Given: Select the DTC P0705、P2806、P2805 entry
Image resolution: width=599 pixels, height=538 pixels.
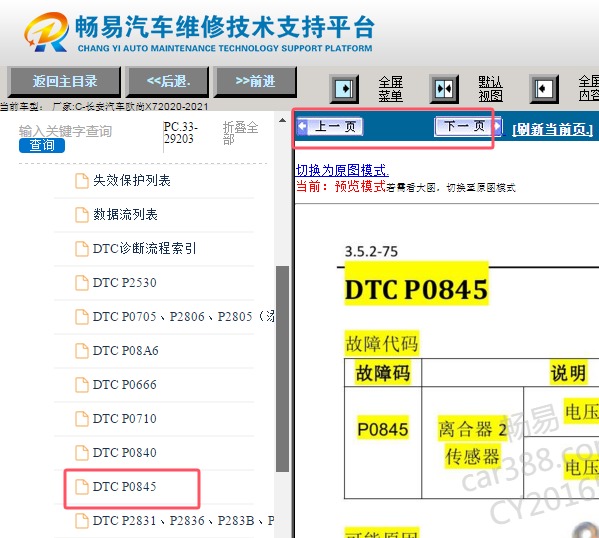Looking at the screenshot, I should tap(183, 316).
